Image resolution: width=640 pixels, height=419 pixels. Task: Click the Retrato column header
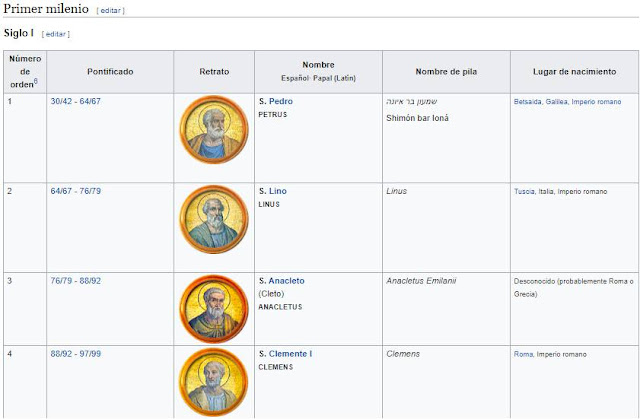coord(214,72)
